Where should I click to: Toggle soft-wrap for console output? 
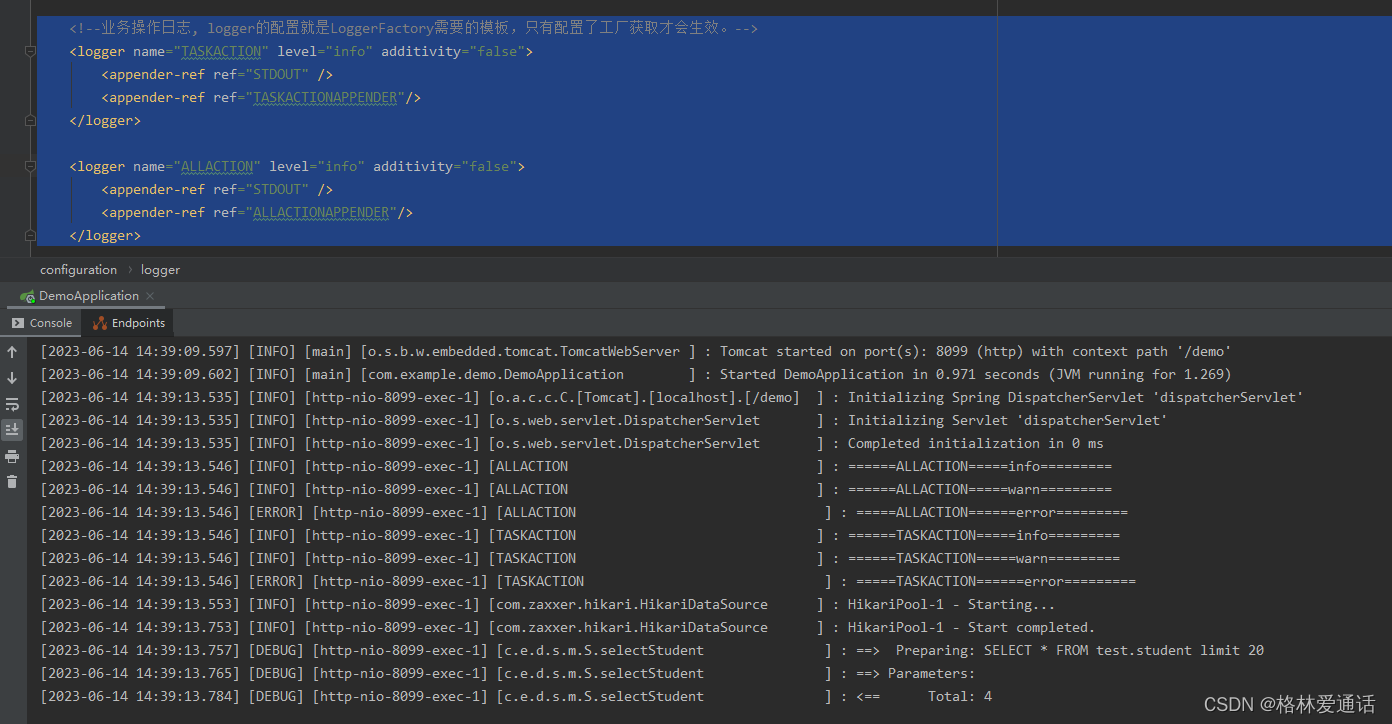click(12, 404)
